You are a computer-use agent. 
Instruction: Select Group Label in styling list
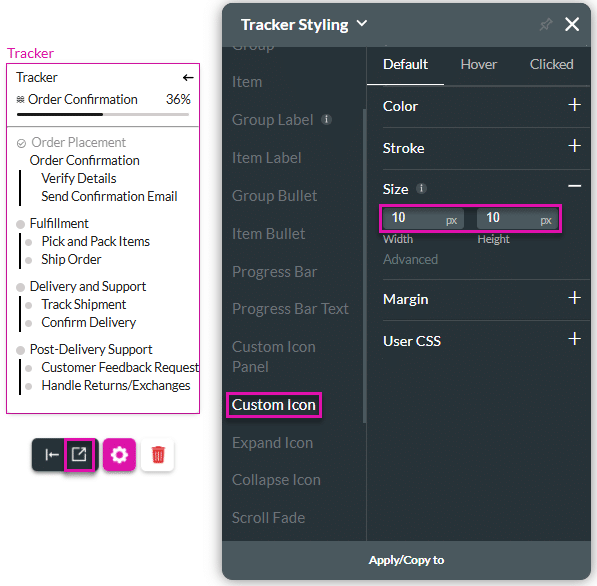pyautogui.click(x=273, y=120)
